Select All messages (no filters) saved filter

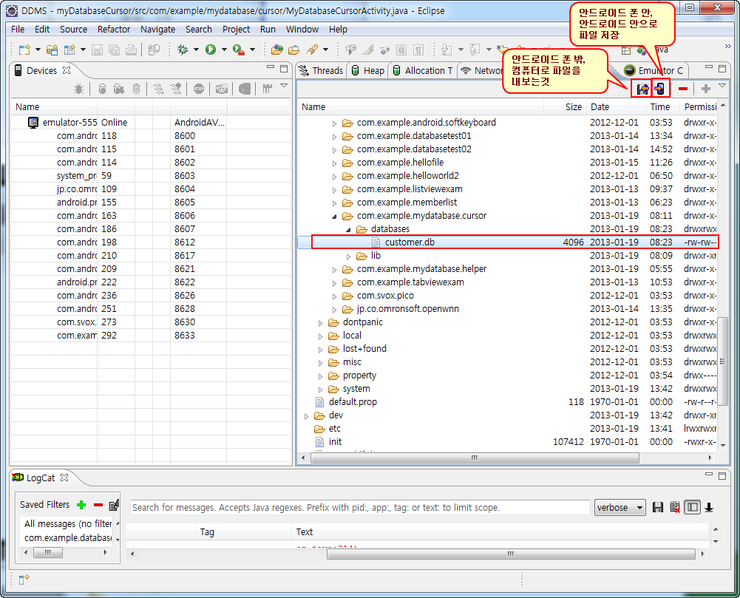pyautogui.click(x=68, y=523)
